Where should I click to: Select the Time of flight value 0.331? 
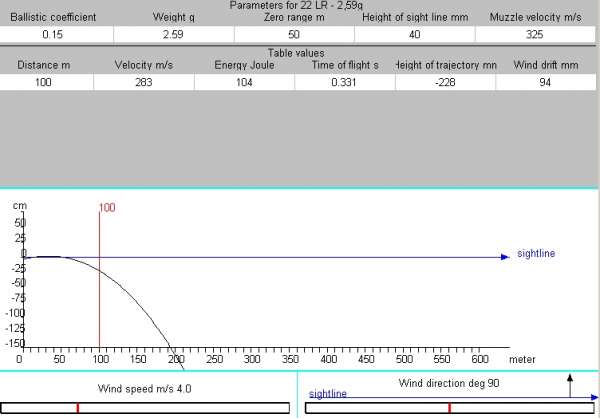[343, 82]
